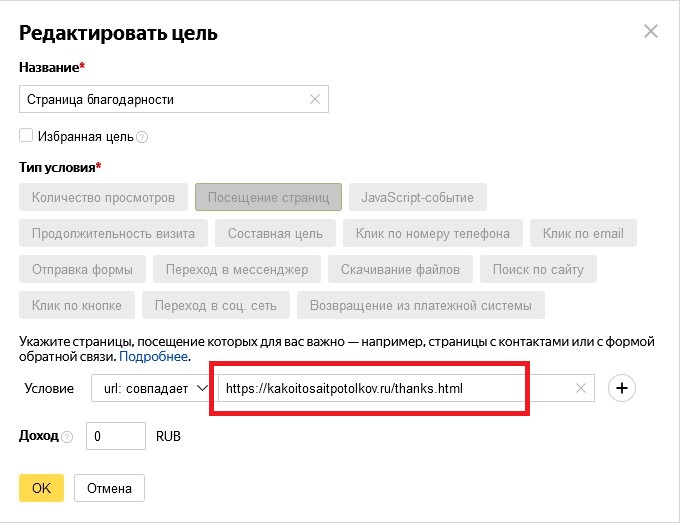Select Количество просмотров condition type
The width and height of the screenshot is (680, 523).
103,197
